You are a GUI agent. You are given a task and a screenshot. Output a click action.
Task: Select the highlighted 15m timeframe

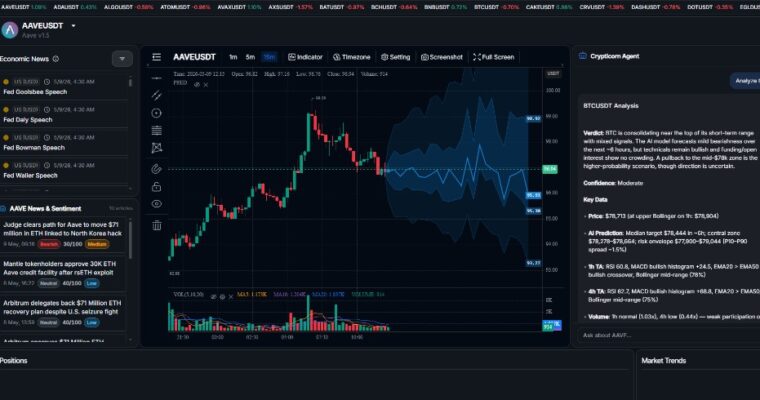(269, 57)
